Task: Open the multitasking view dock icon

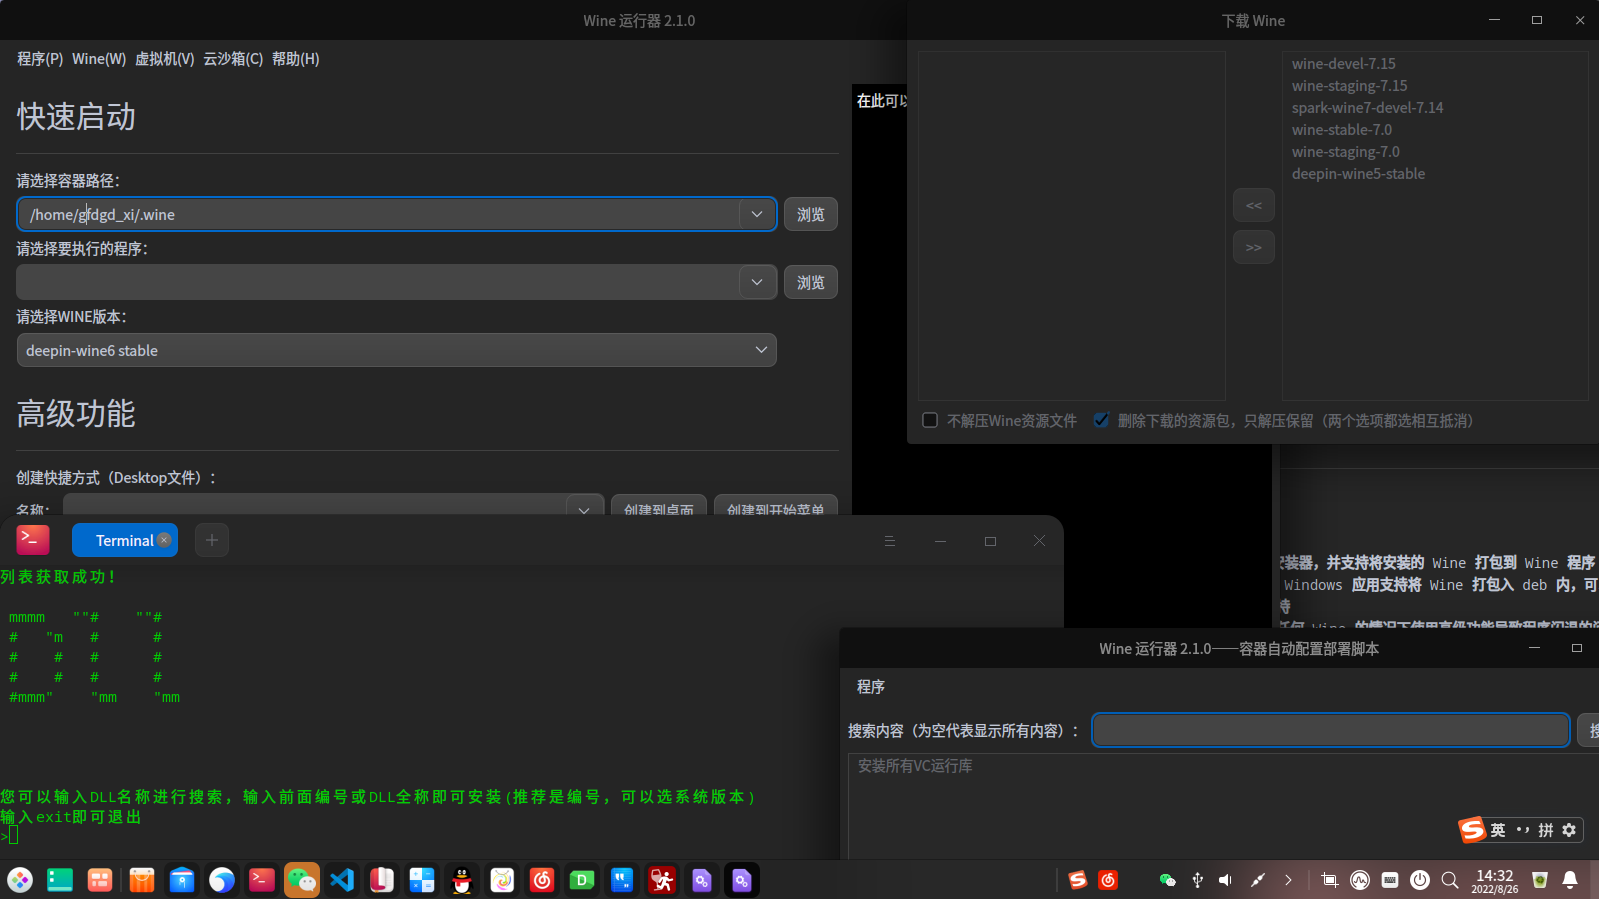Action: coord(60,880)
